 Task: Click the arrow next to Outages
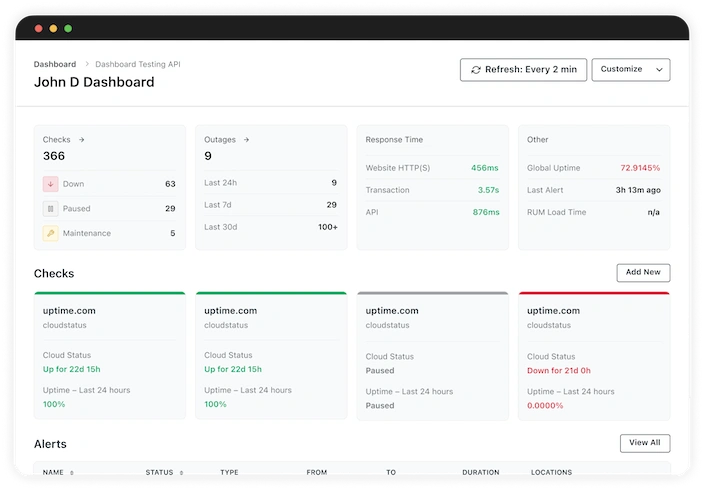(246, 140)
